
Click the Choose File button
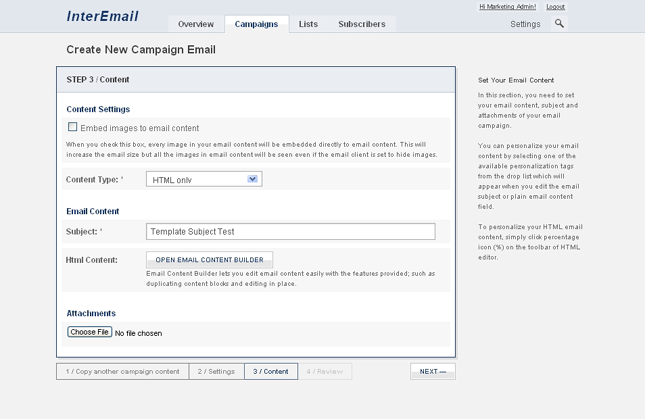[89, 332]
